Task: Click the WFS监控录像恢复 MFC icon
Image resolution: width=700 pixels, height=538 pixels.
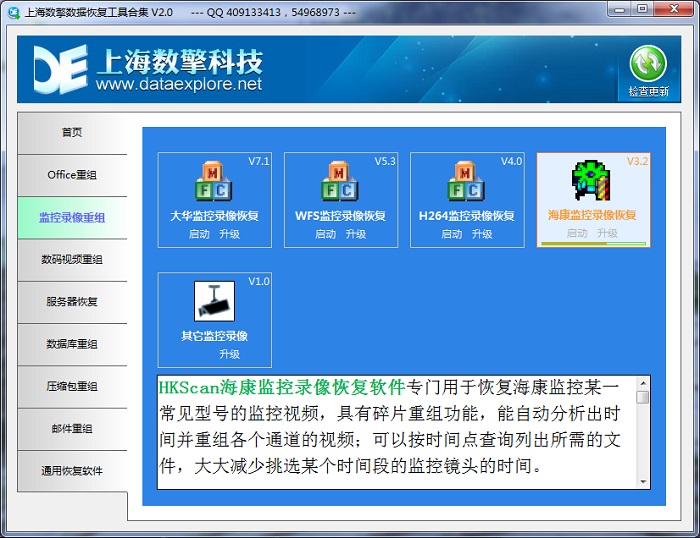Action: (340, 181)
